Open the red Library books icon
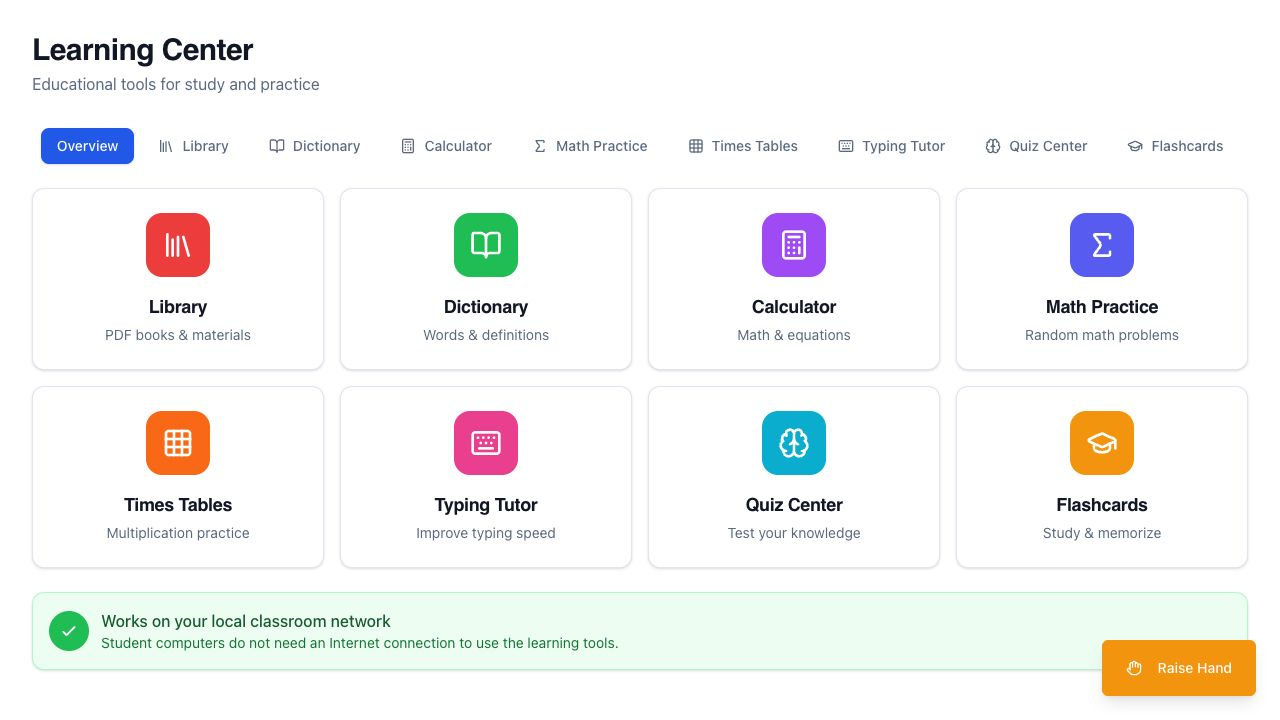Viewport: 1280px width, 720px height. [x=178, y=245]
